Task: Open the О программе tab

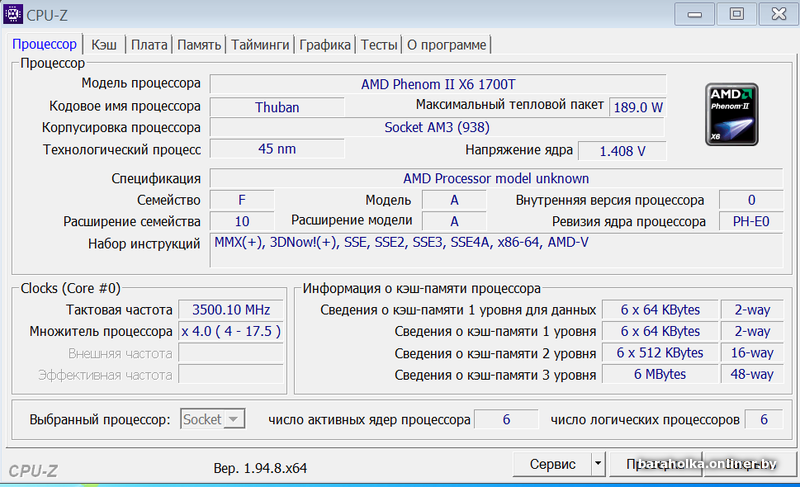Action: [x=446, y=45]
